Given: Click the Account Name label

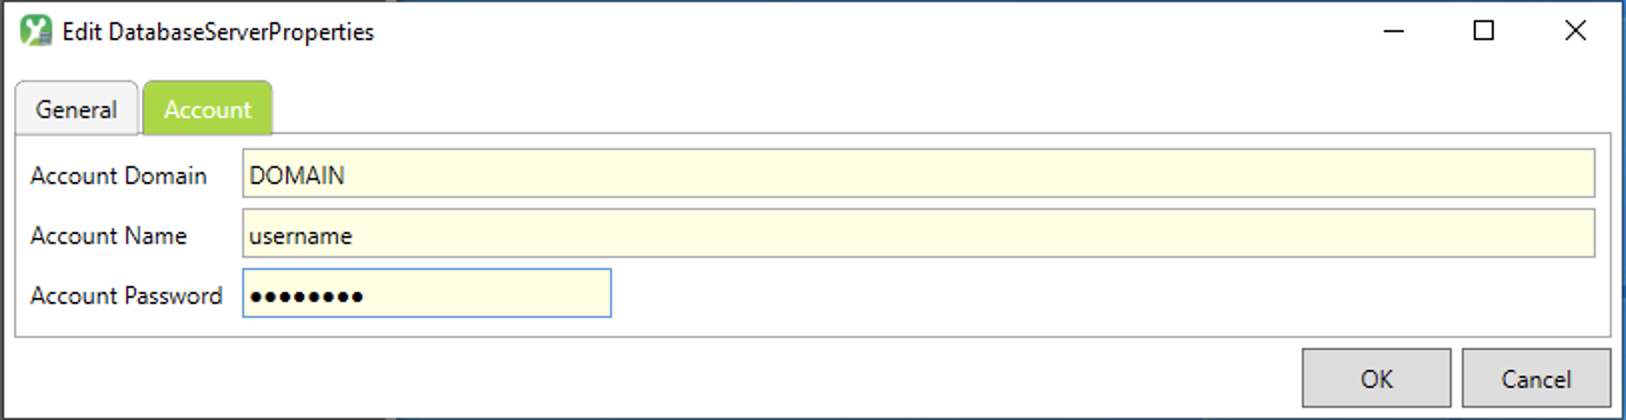Looking at the screenshot, I should [x=109, y=236].
